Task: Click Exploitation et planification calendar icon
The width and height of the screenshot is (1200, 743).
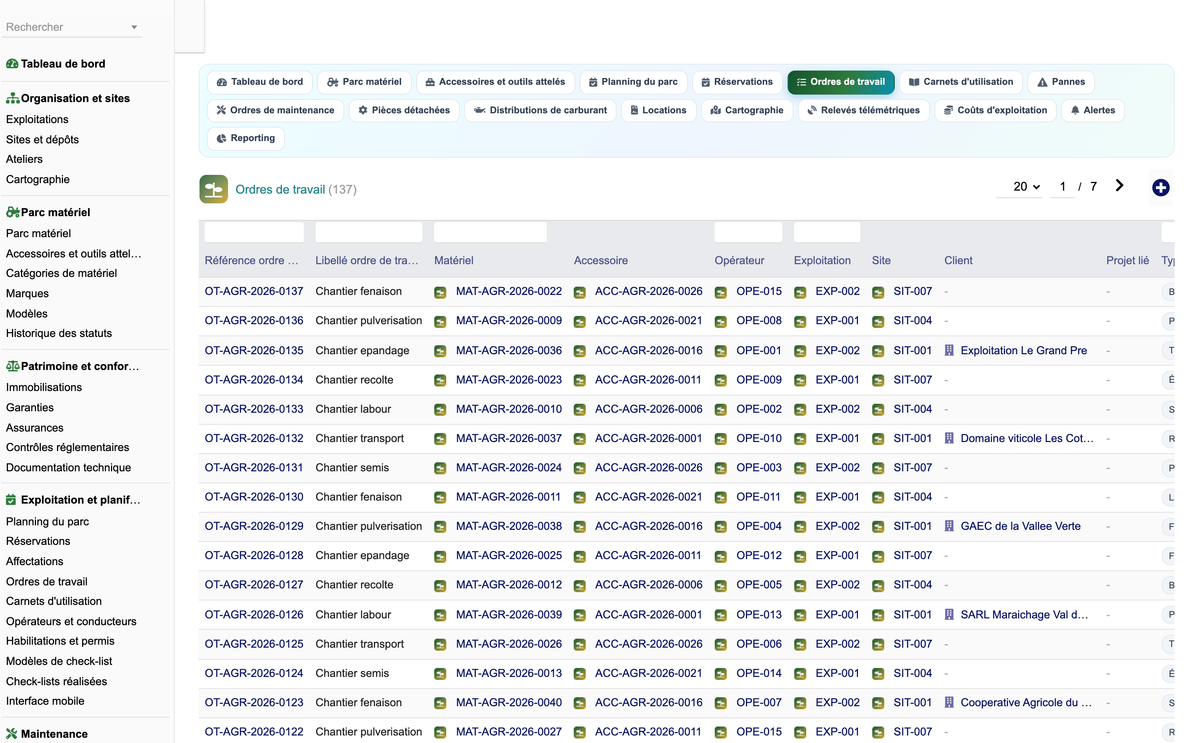Action: (x=11, y=500)
